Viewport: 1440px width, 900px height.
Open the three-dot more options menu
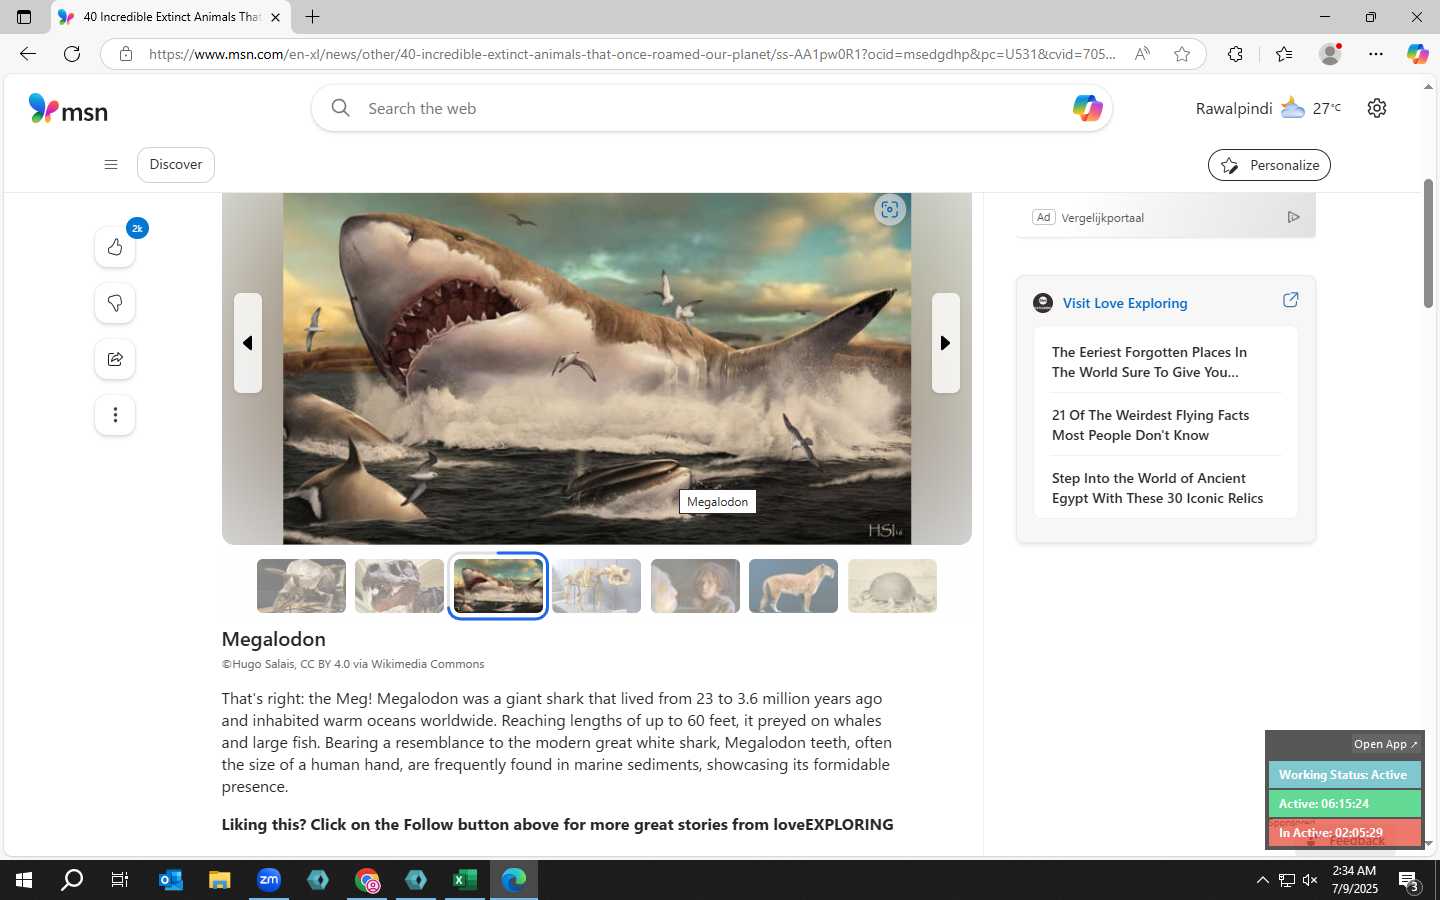point(115,415)
